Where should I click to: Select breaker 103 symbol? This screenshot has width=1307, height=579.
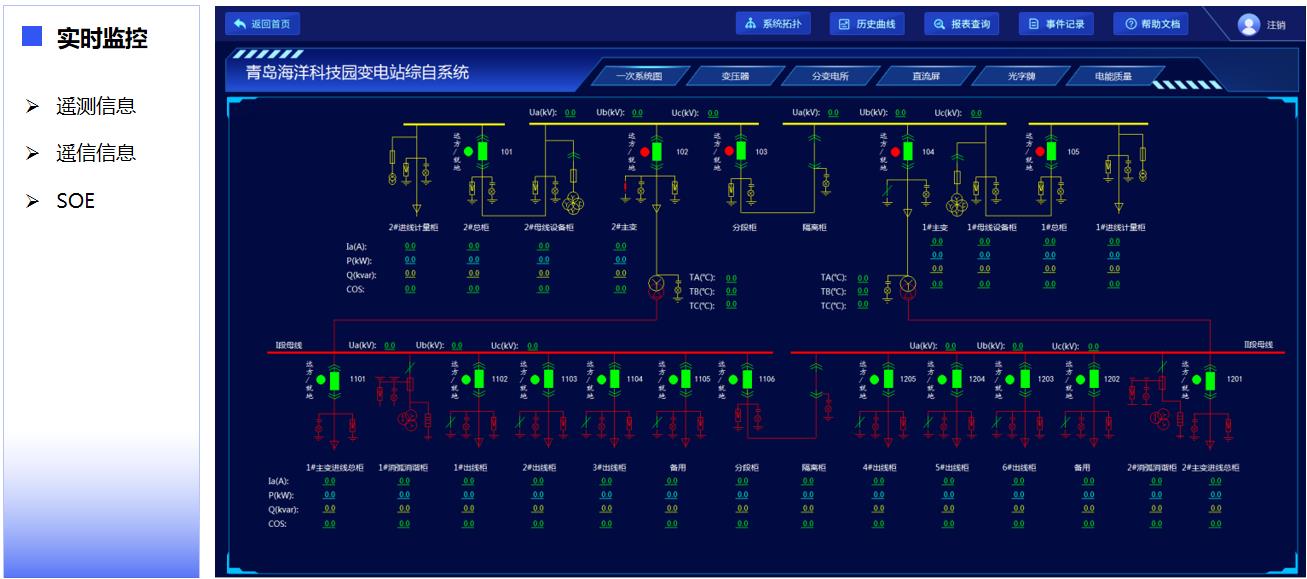tap(741, 151)
